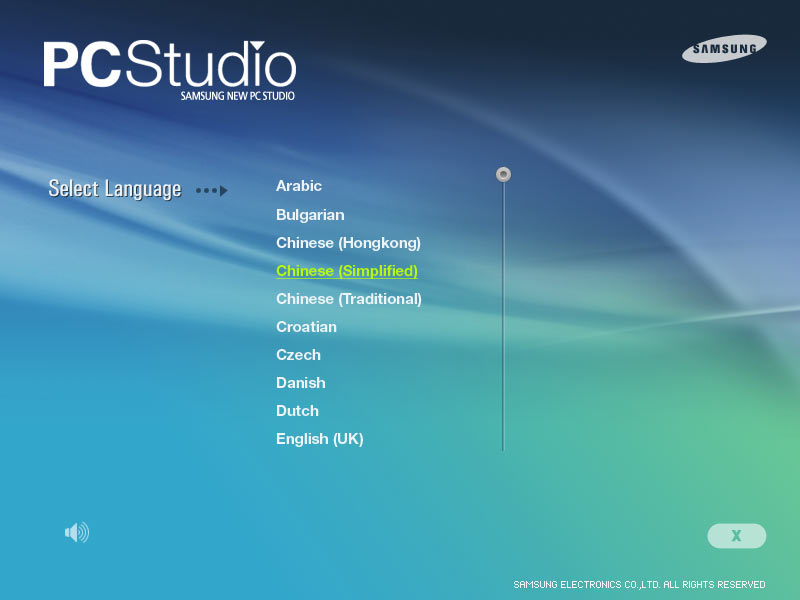Pick English (UK) language

[x=320, y=439]
